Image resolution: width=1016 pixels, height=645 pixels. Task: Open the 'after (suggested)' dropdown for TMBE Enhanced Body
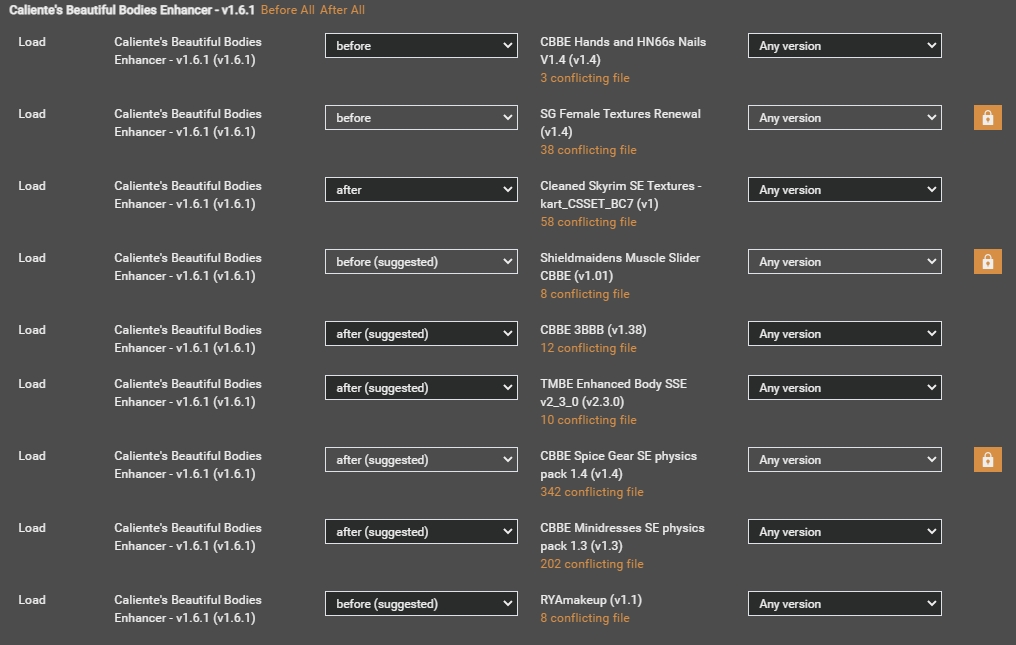[x=421, y=387]
